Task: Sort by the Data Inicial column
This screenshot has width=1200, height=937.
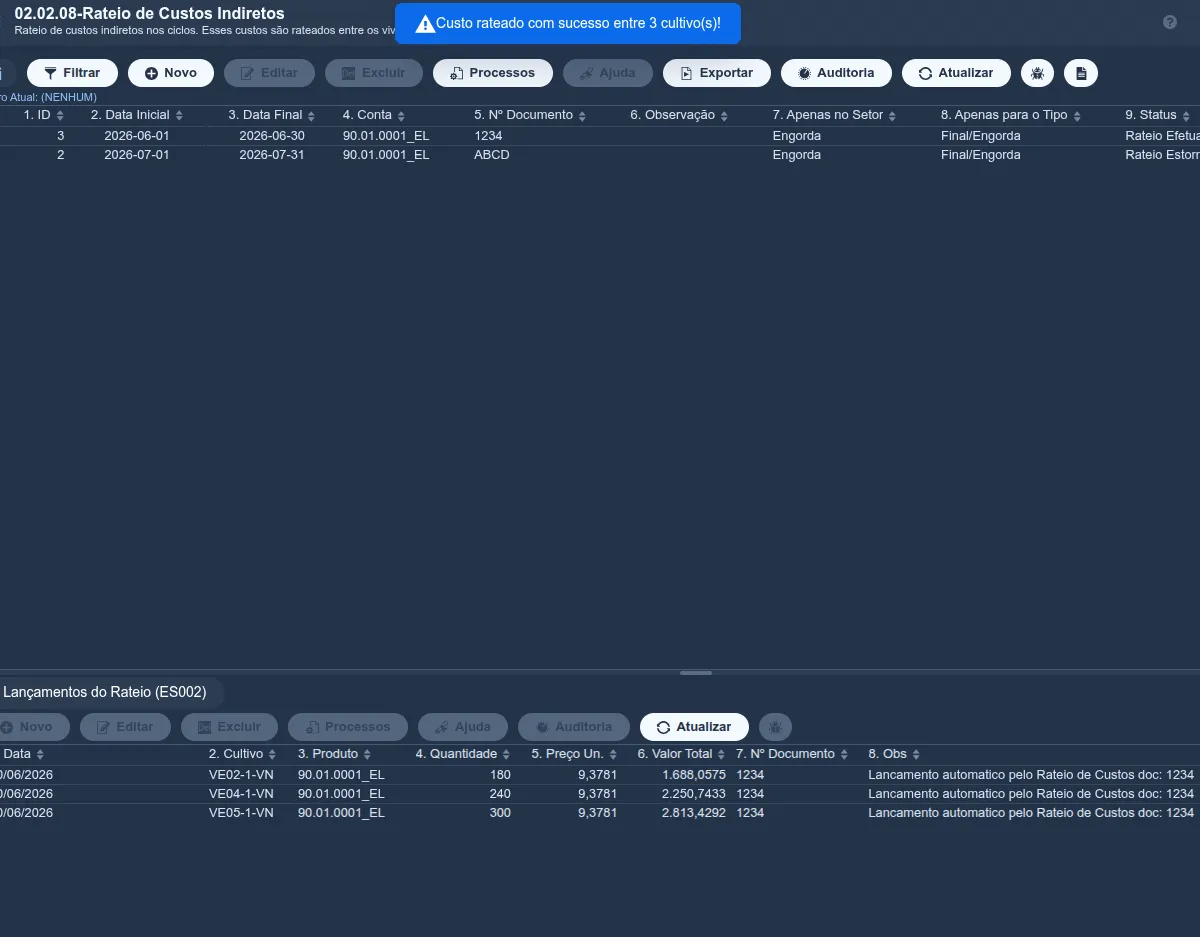Action: point(137,115)
